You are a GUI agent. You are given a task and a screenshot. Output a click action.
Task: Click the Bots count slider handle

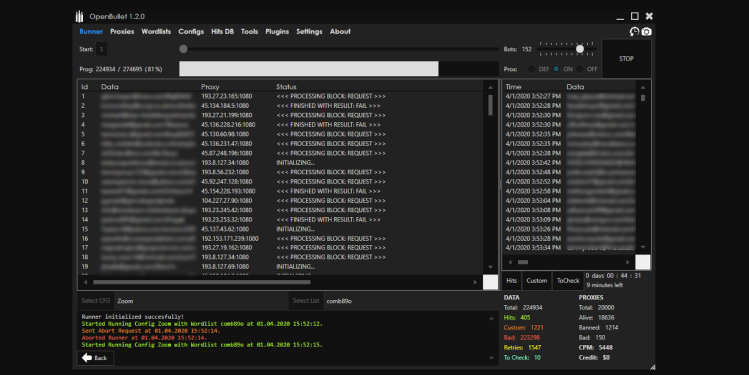point(580,49)
